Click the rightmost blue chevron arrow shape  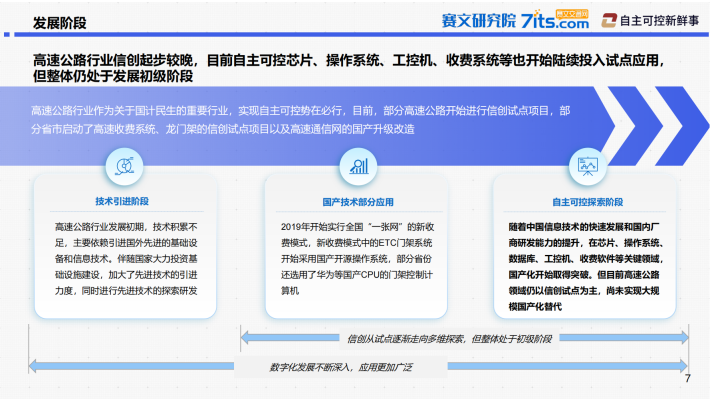[682, 126]
